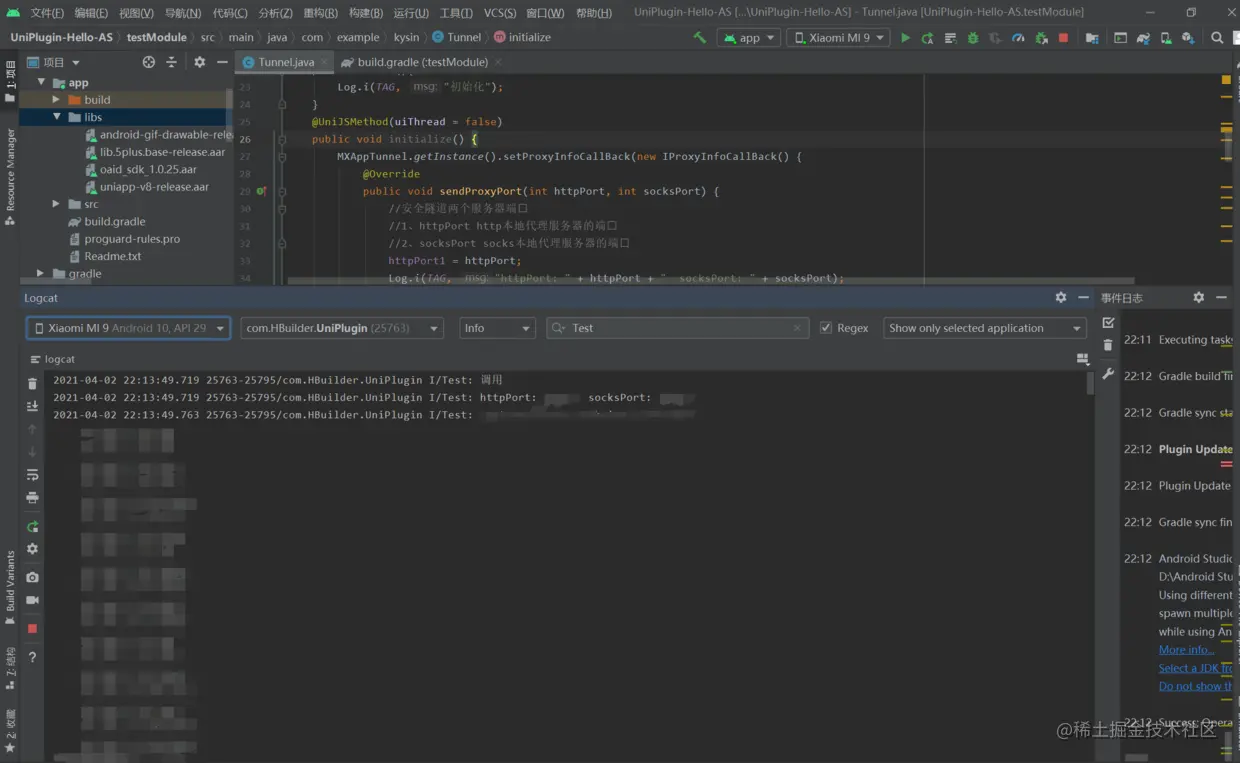Restart logcat using the green refresh icon
Viewport: 1240px width, 763px height.
32,526
